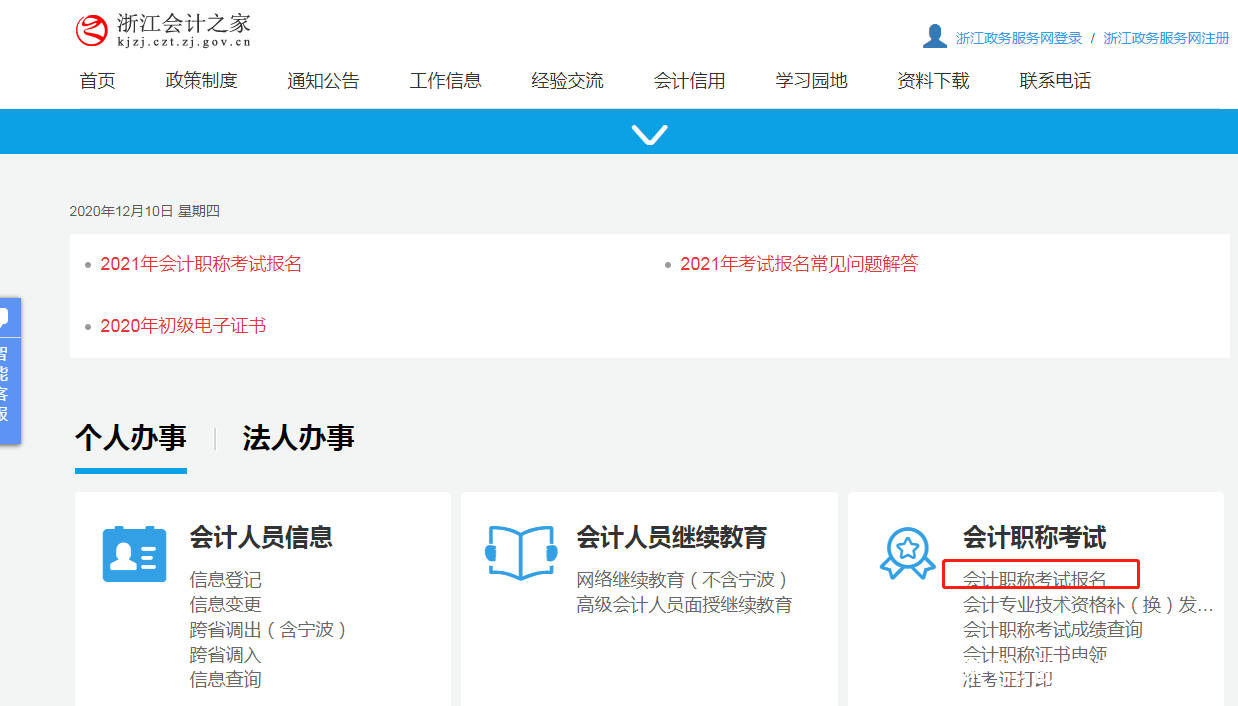Click the ID card icon beside 会计人员信息

(x=134, y=553)
